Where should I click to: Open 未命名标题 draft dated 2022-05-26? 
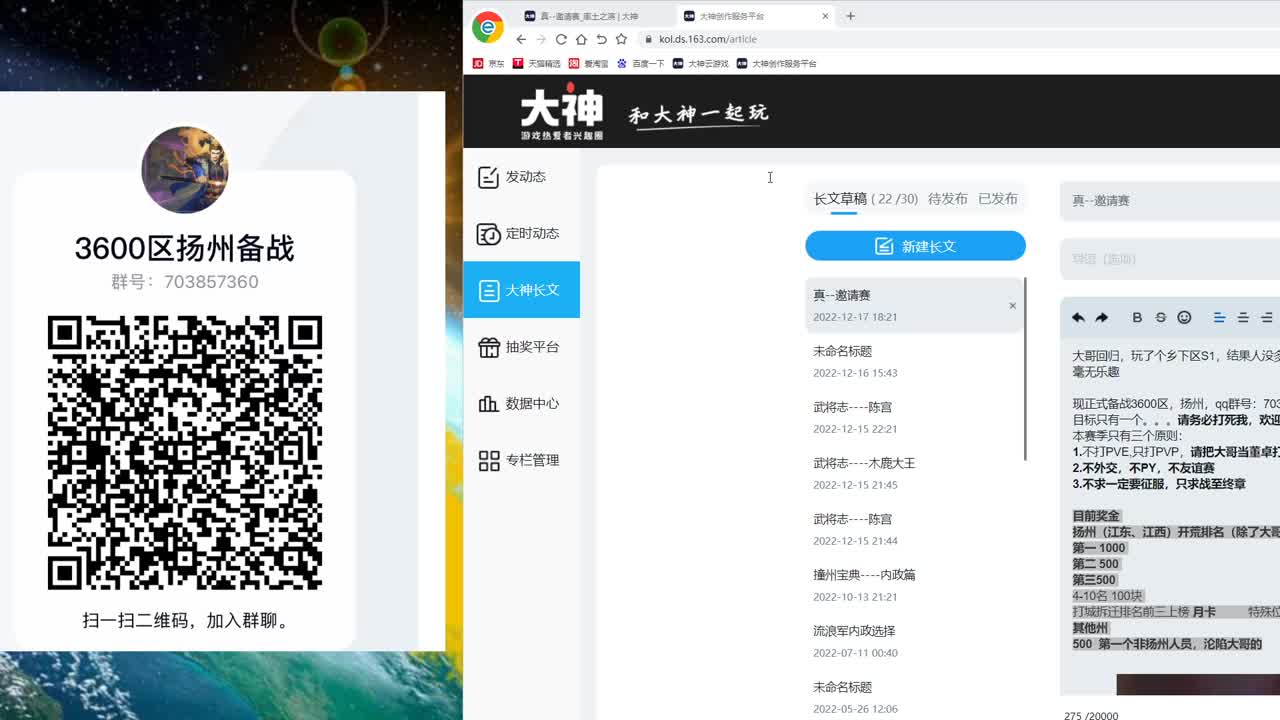pyautogui.click(x=915, y=697)
